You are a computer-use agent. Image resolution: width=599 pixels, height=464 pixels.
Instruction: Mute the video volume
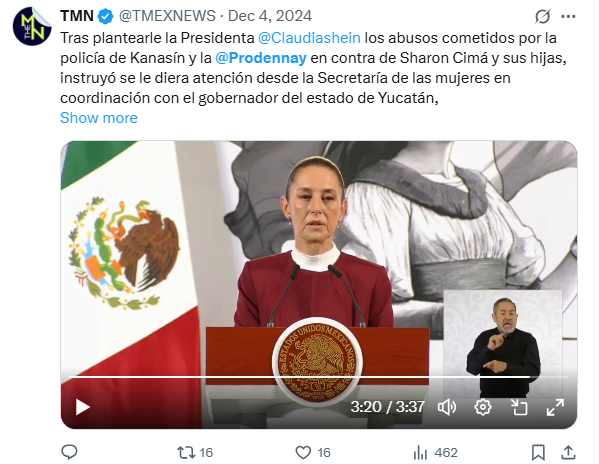point(447,407)
